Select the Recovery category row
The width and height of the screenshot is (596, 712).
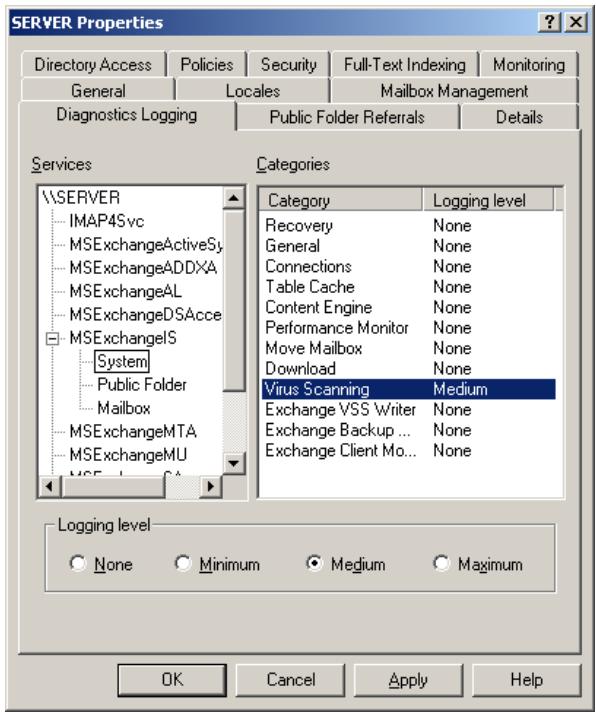[x=409, y=225]
